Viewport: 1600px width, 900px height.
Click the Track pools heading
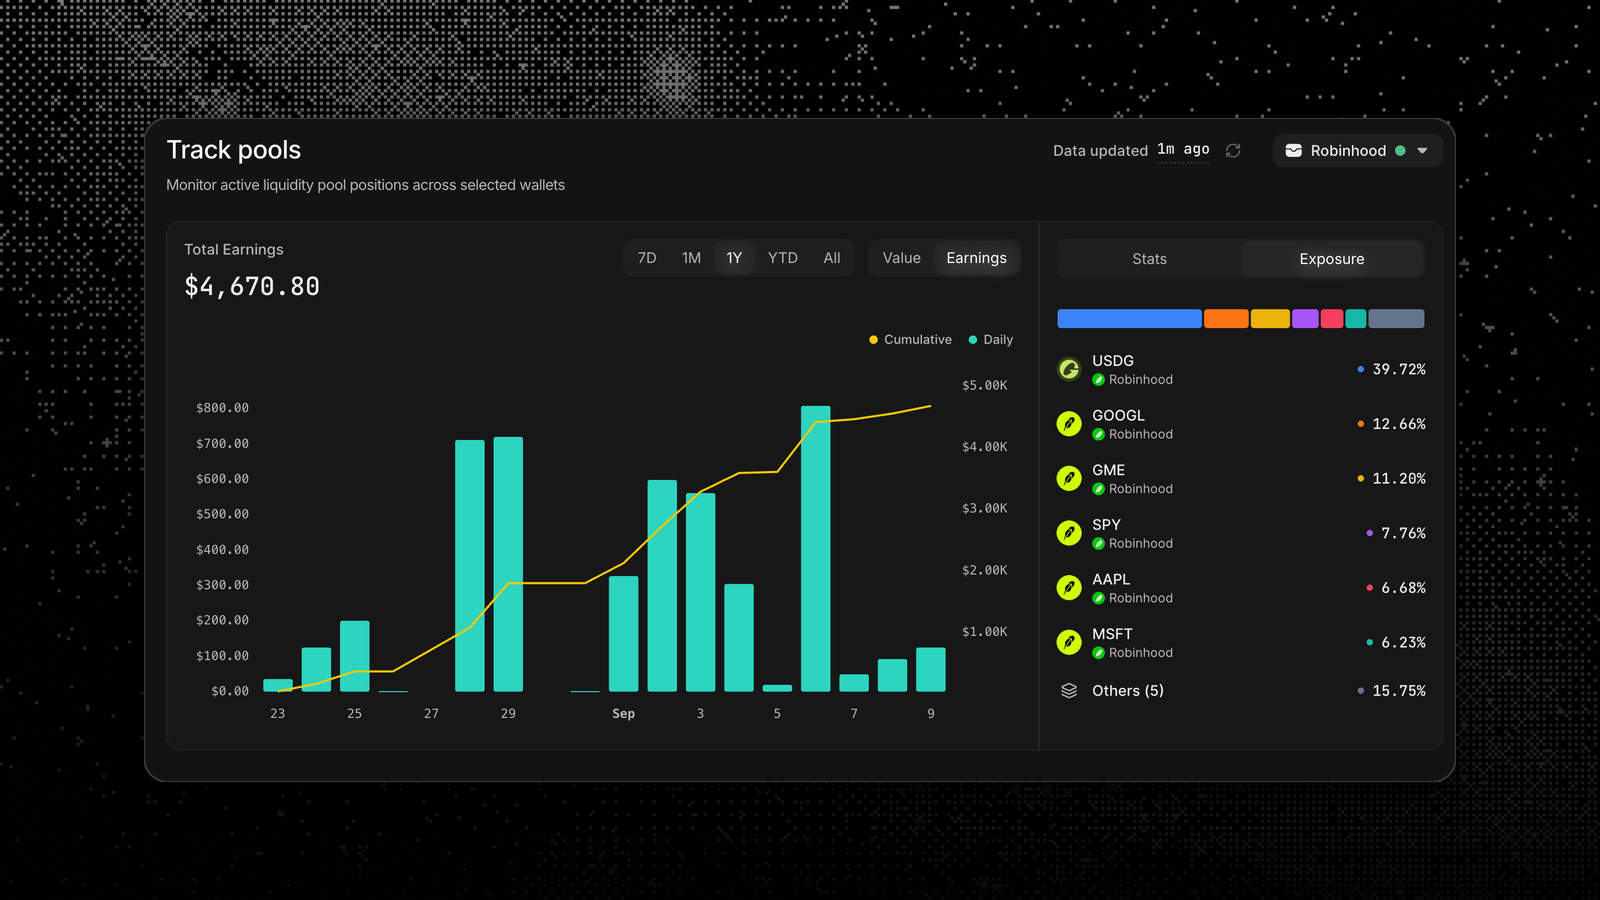coord(234,150)
